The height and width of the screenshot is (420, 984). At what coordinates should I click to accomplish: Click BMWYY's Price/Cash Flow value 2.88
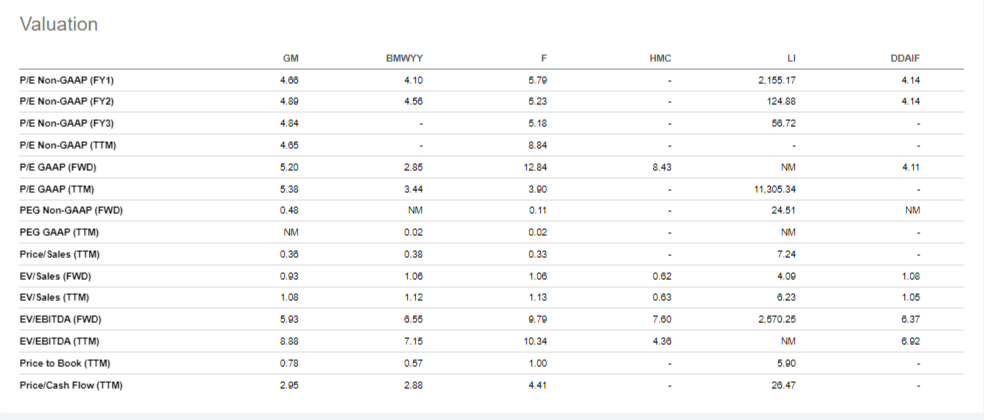tap(414, 385)
